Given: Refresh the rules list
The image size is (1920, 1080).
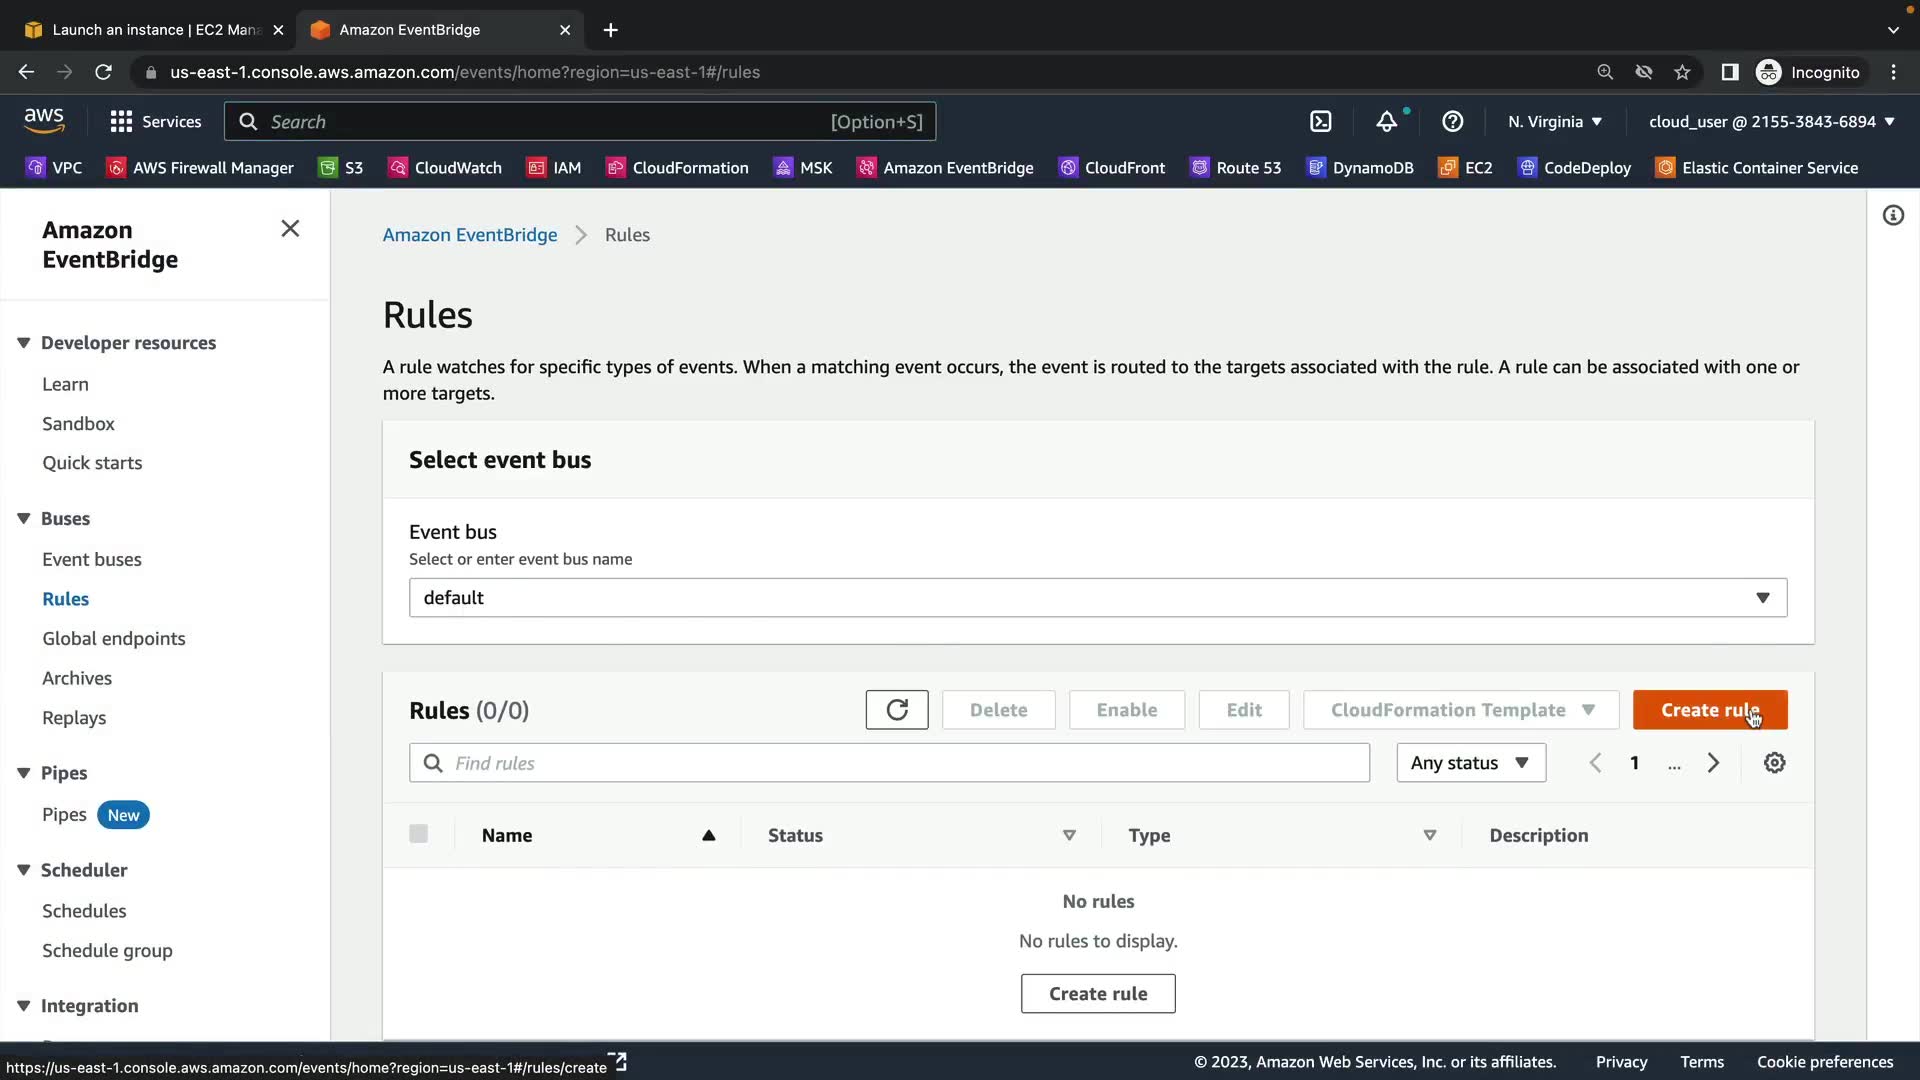Looking at the screenshot, I should pos(896,710).
